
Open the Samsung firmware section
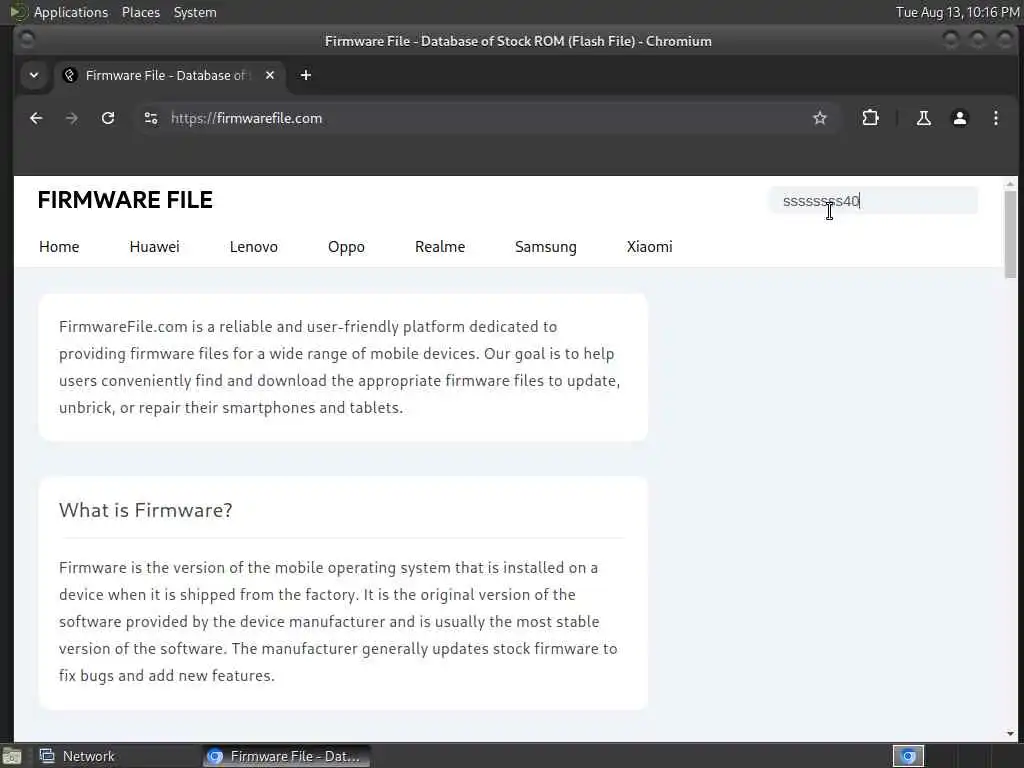(x=545, y=247)
